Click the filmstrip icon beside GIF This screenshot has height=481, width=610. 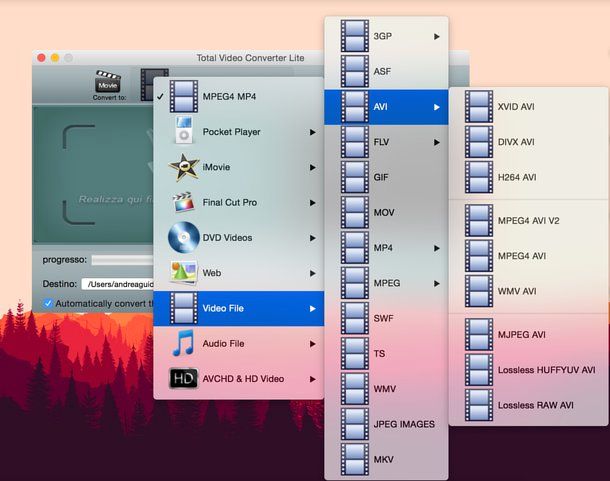(354, 177)
